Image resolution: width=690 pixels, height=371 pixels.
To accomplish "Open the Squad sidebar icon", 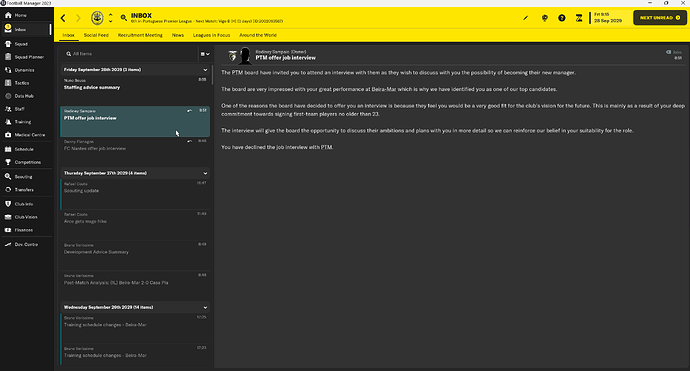I will (x=8, y=44).
